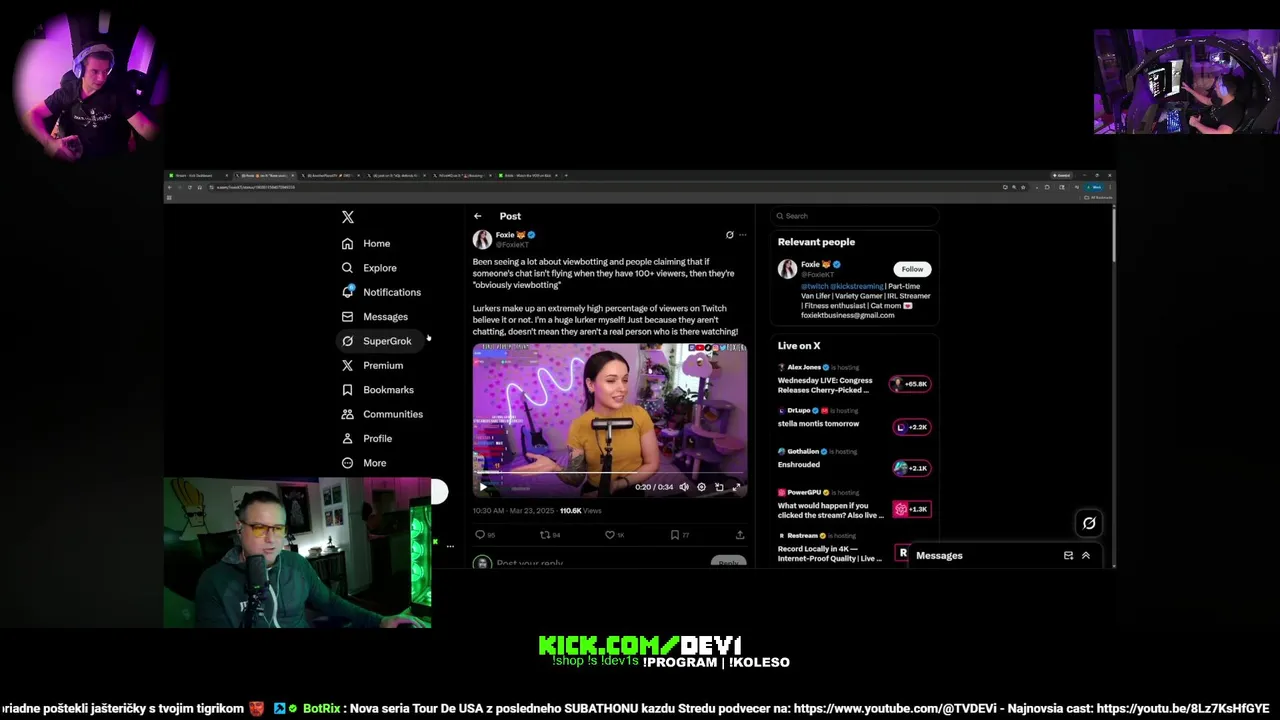The image size is (1280, 720).
Task: Click the floating Grok button
Action: point(1089,523)
